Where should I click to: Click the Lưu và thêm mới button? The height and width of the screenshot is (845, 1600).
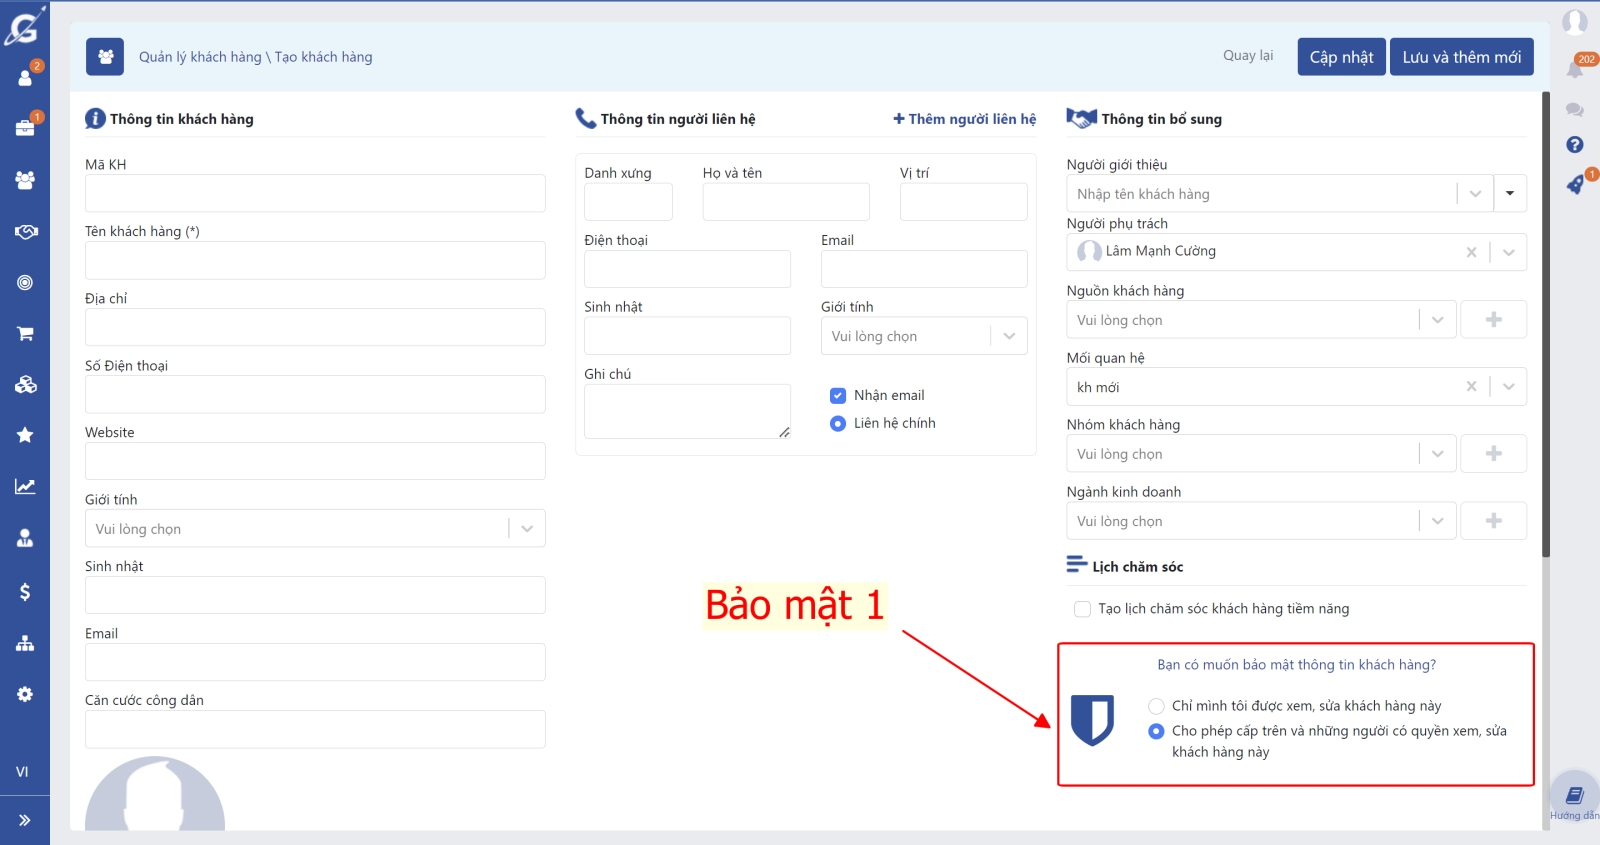[x=1461, y=57]
